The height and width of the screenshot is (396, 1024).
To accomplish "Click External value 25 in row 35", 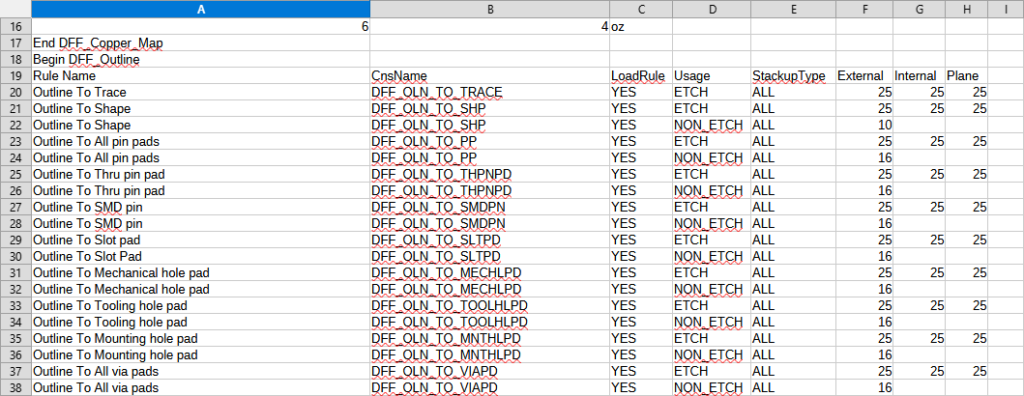I will 865,338.
